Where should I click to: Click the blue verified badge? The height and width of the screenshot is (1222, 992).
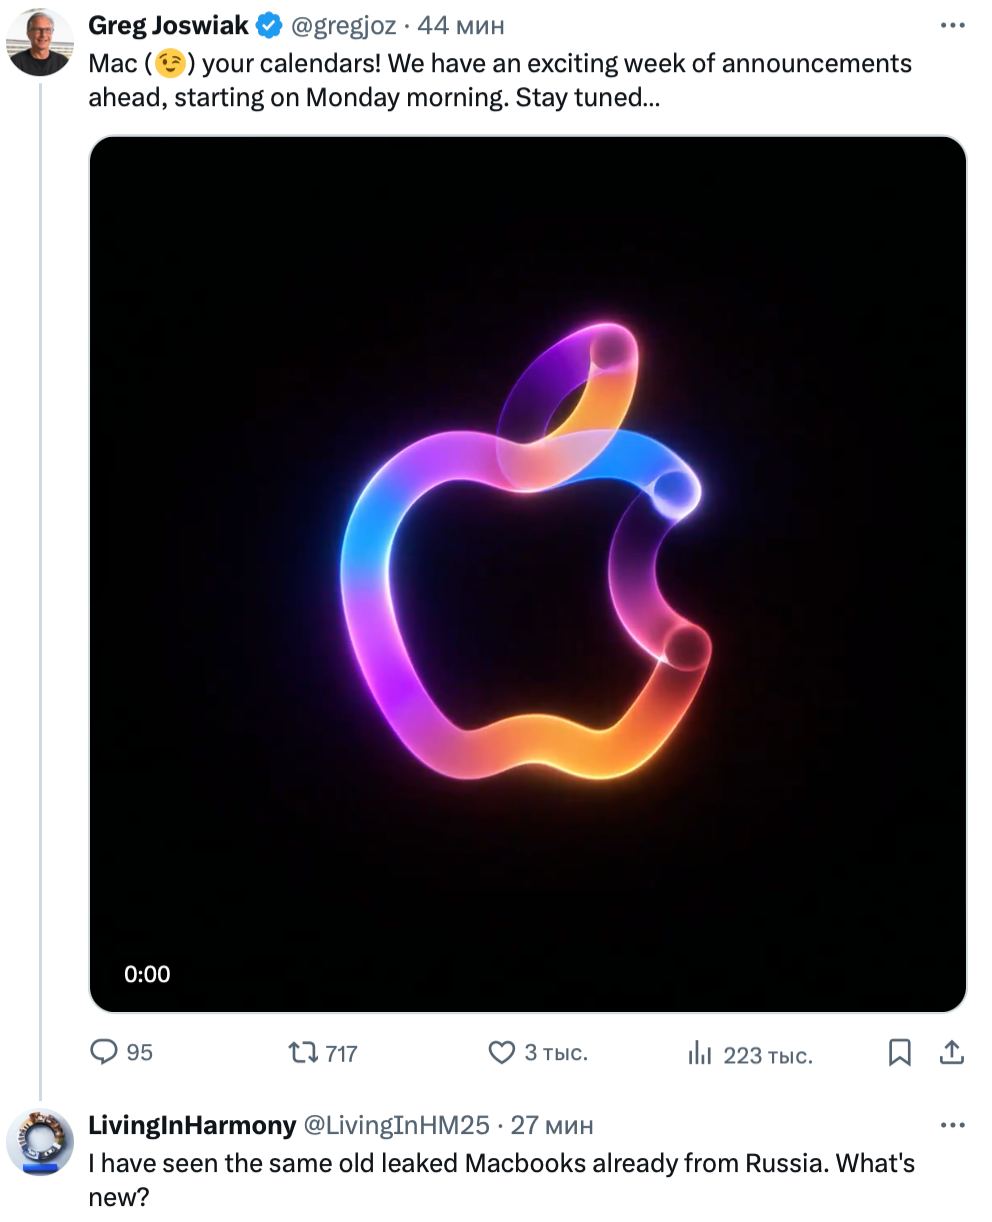pyautogui.click(x=270, y=26)
